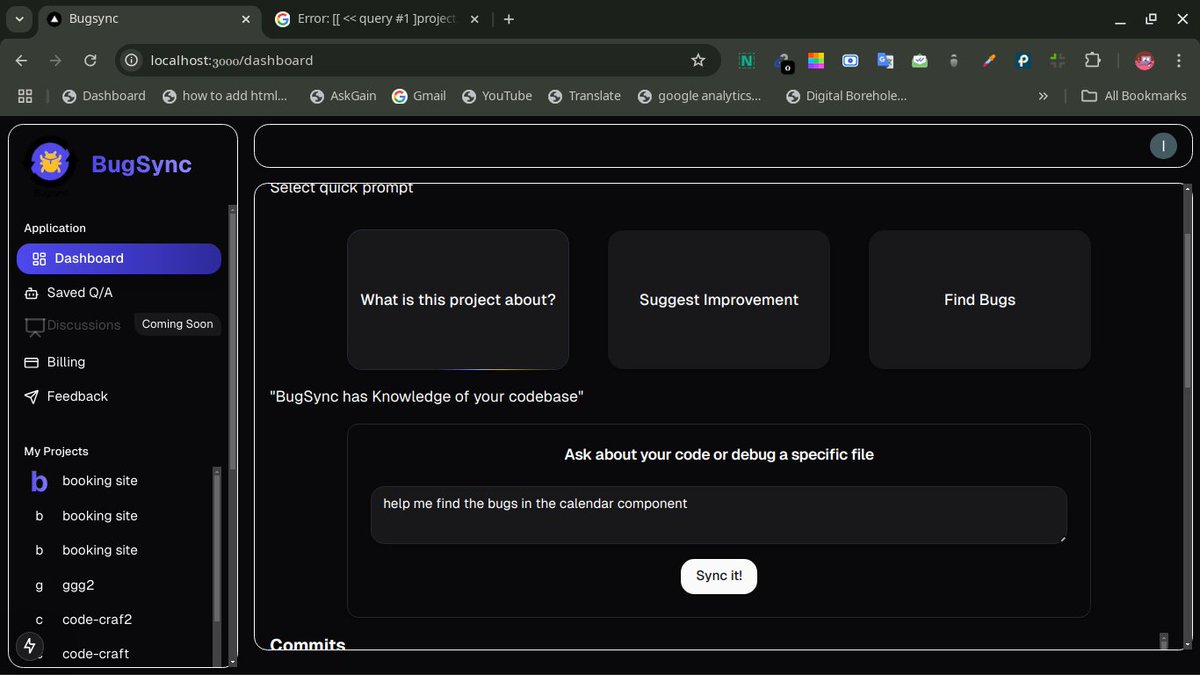
Task: Click the projects list scrollbar
Action: [217, 545]
